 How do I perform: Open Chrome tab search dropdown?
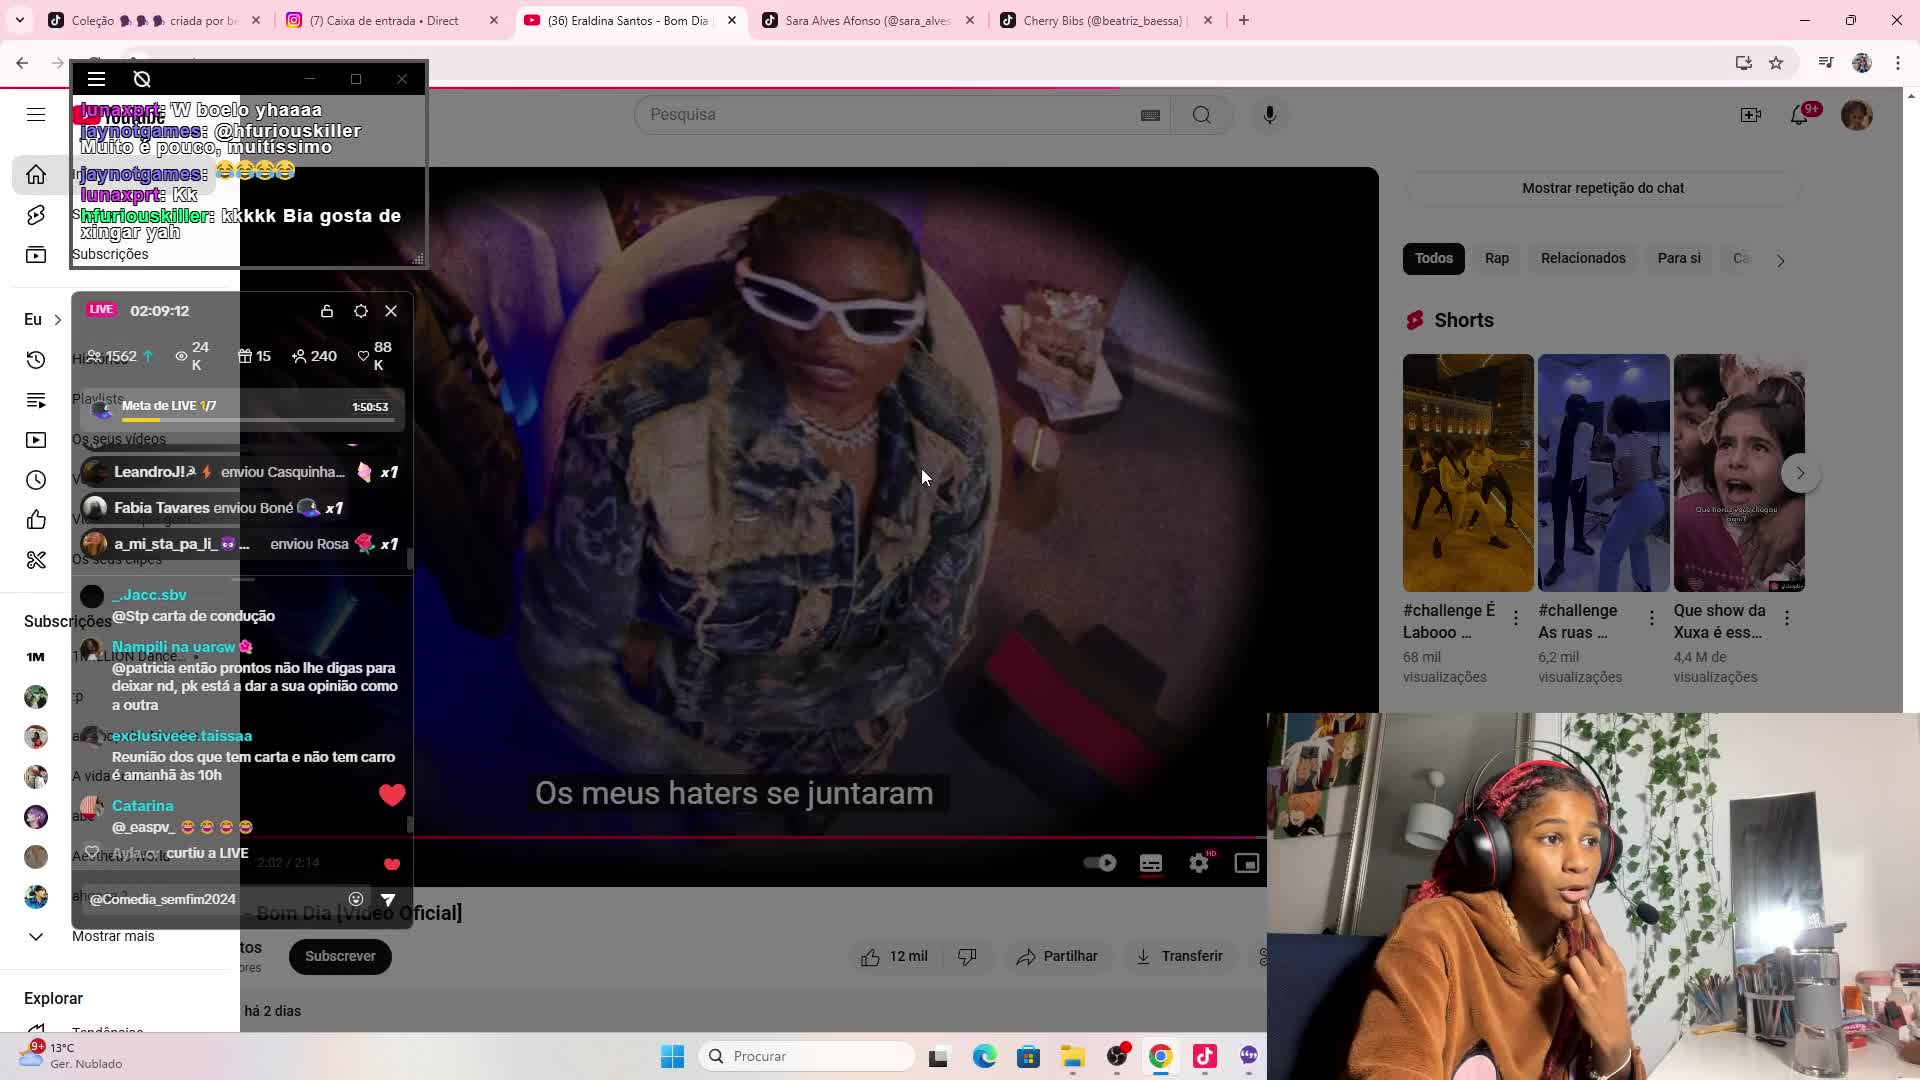point(20,20)
